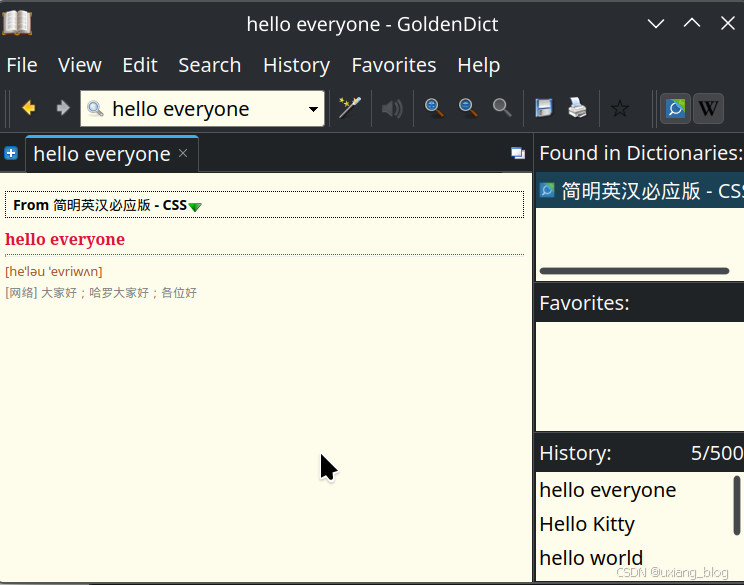The width and height of the screenshot is (744, 585).
Task: Open the View menu
Action: (x=80, y=65)
